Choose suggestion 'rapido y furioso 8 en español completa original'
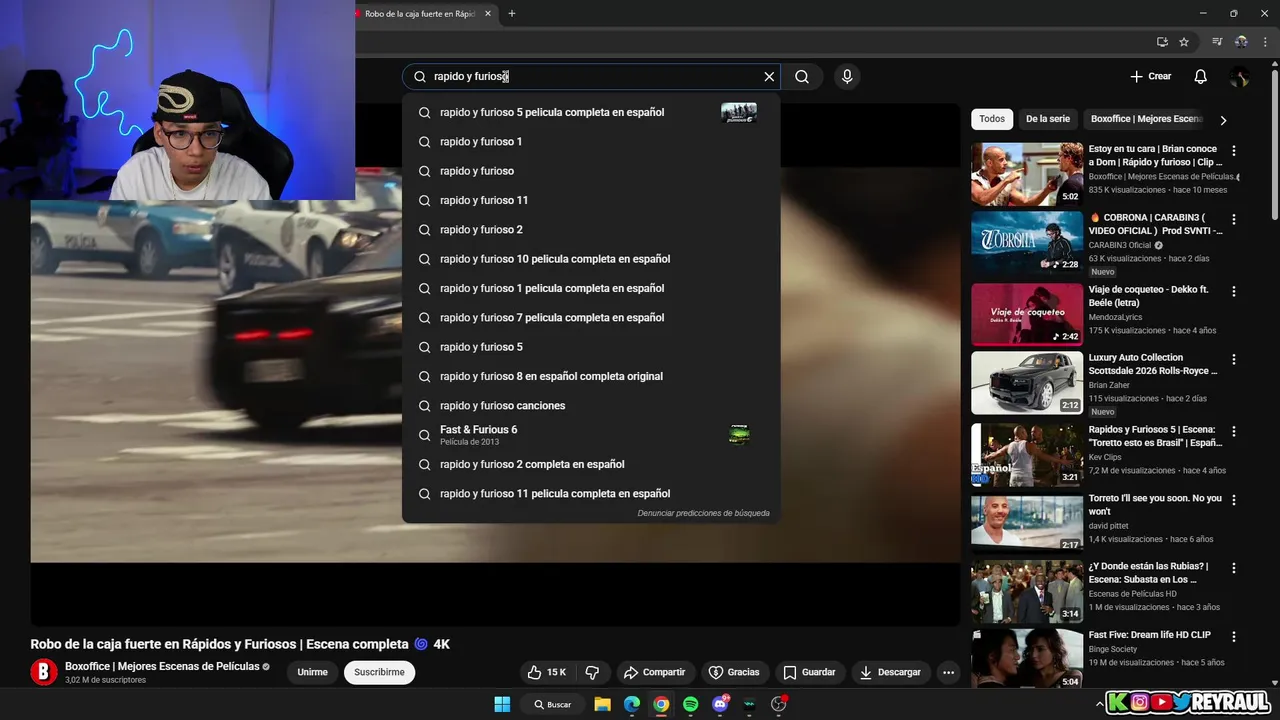Viewport: 1280px width, 720px height. pos(591,376)
